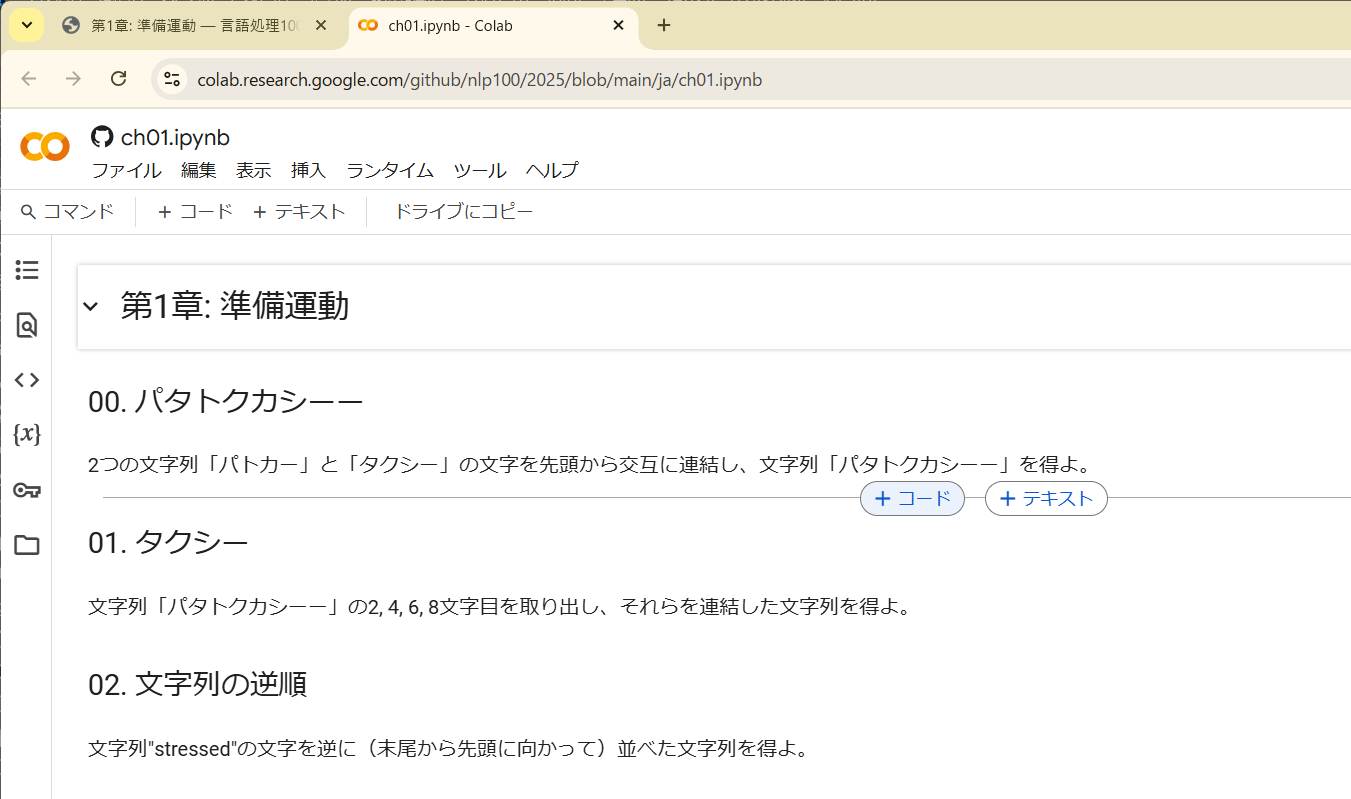This screenshot has height=799, width=1351.
Task: Open the ファイル menu
Action: pos(126,170)
